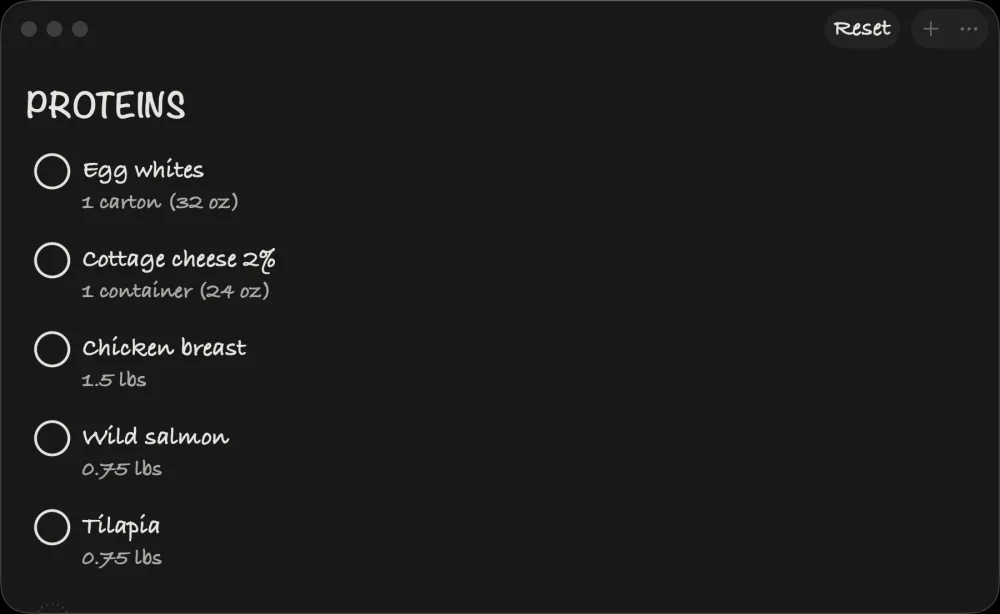Click the Cottage cheese 2% item name
1000x614 pixels.
point(178,259)
